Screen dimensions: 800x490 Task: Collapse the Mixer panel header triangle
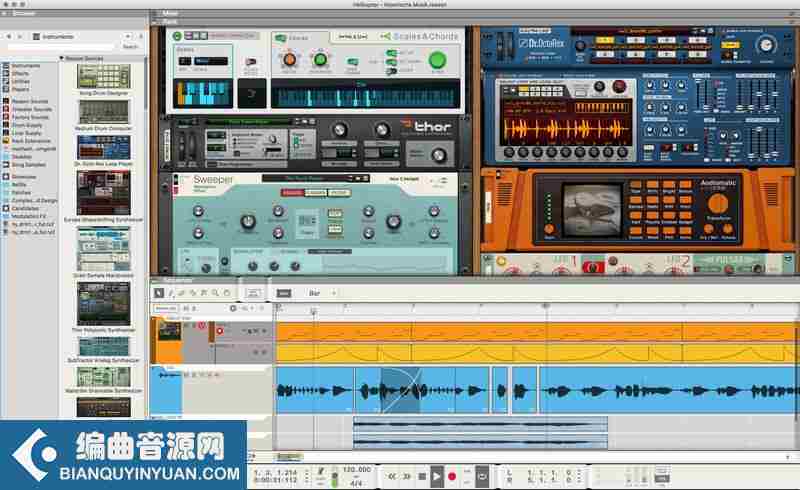coord(156,13)
